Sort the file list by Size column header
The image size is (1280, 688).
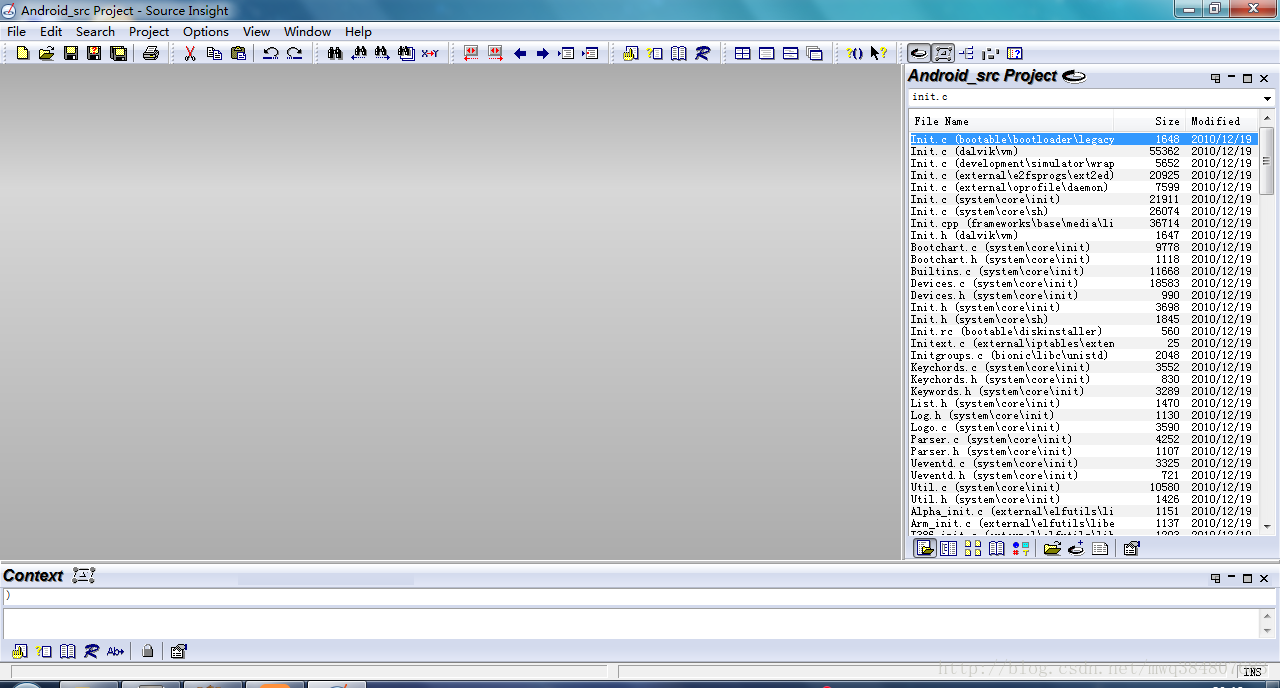pyautogui.click(x=1150, y=121)
